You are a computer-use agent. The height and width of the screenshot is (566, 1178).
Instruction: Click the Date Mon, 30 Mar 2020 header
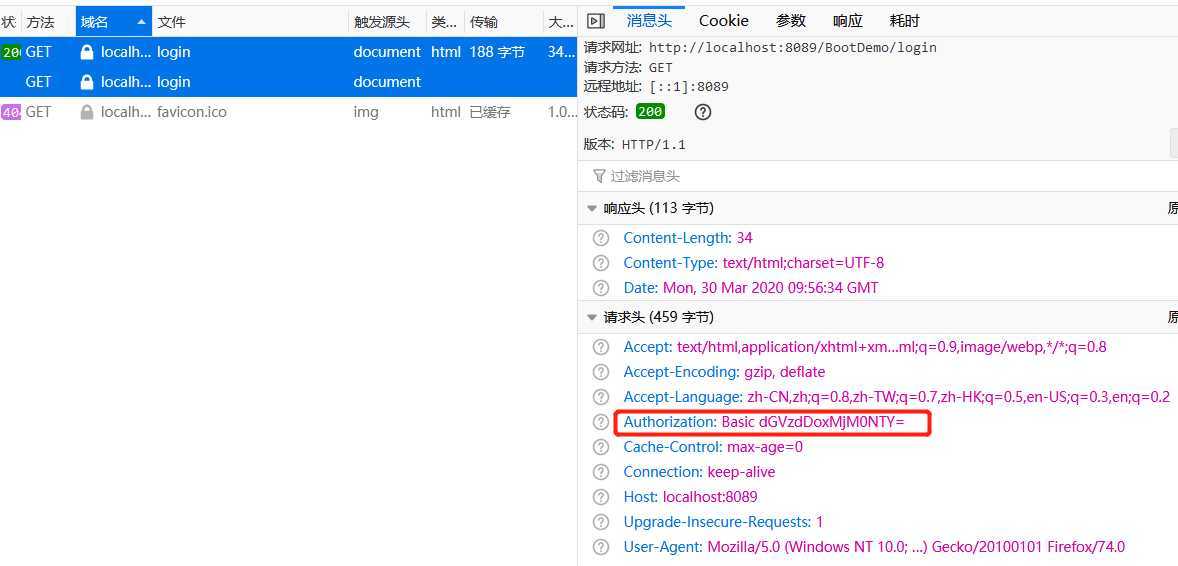tap(751, 288)
